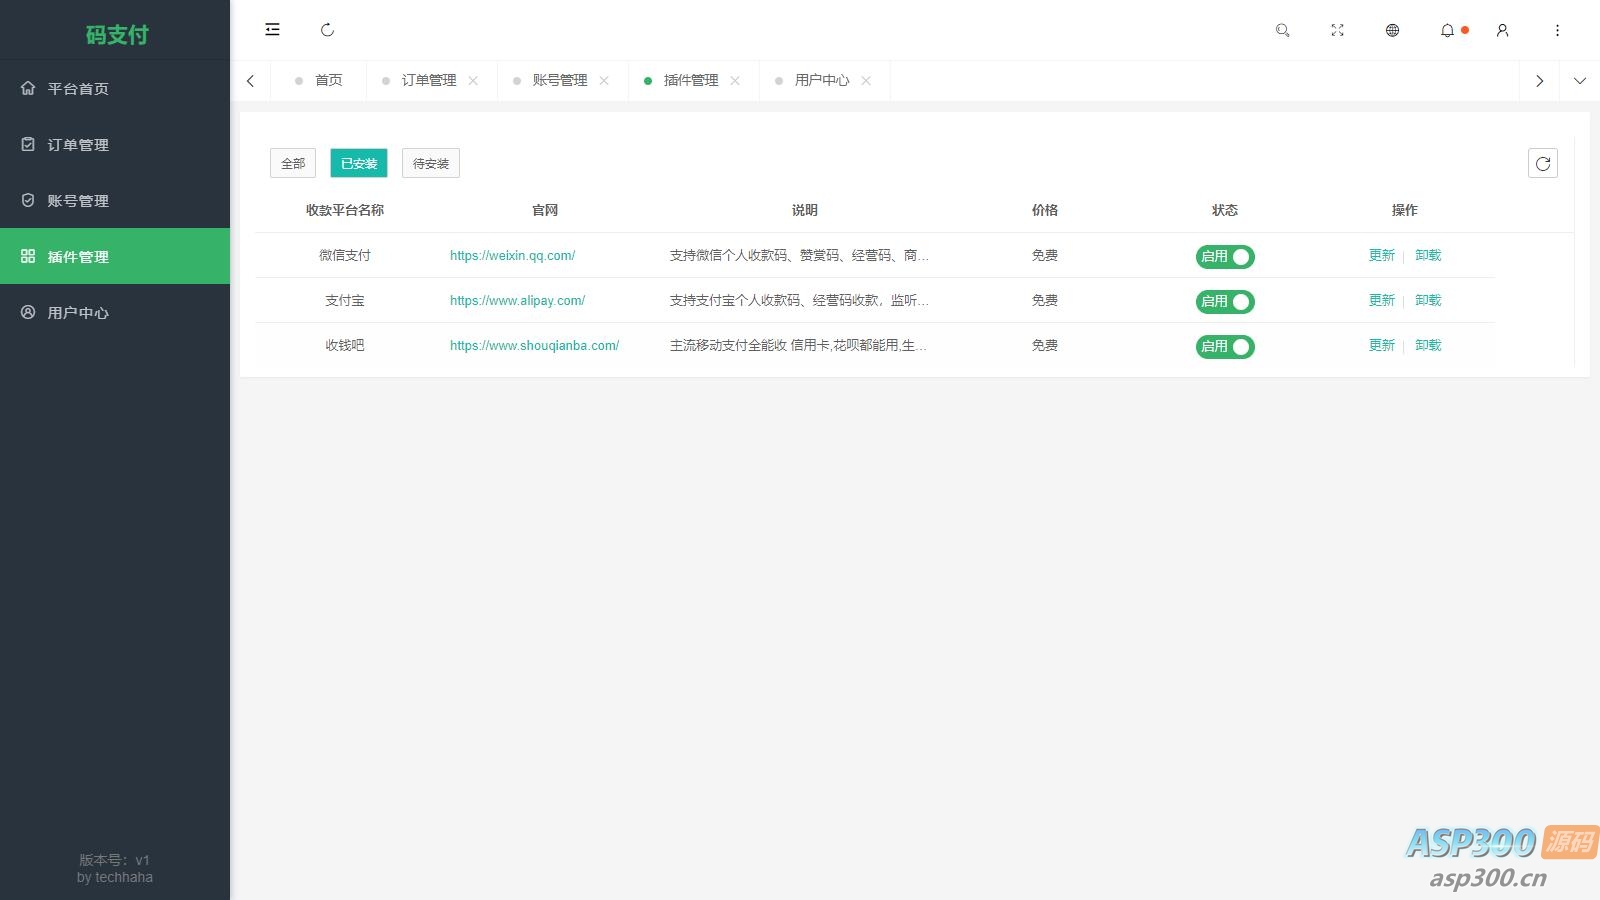
Task: Click 卸载 for 微信支付
Action: coord(1428,255)
